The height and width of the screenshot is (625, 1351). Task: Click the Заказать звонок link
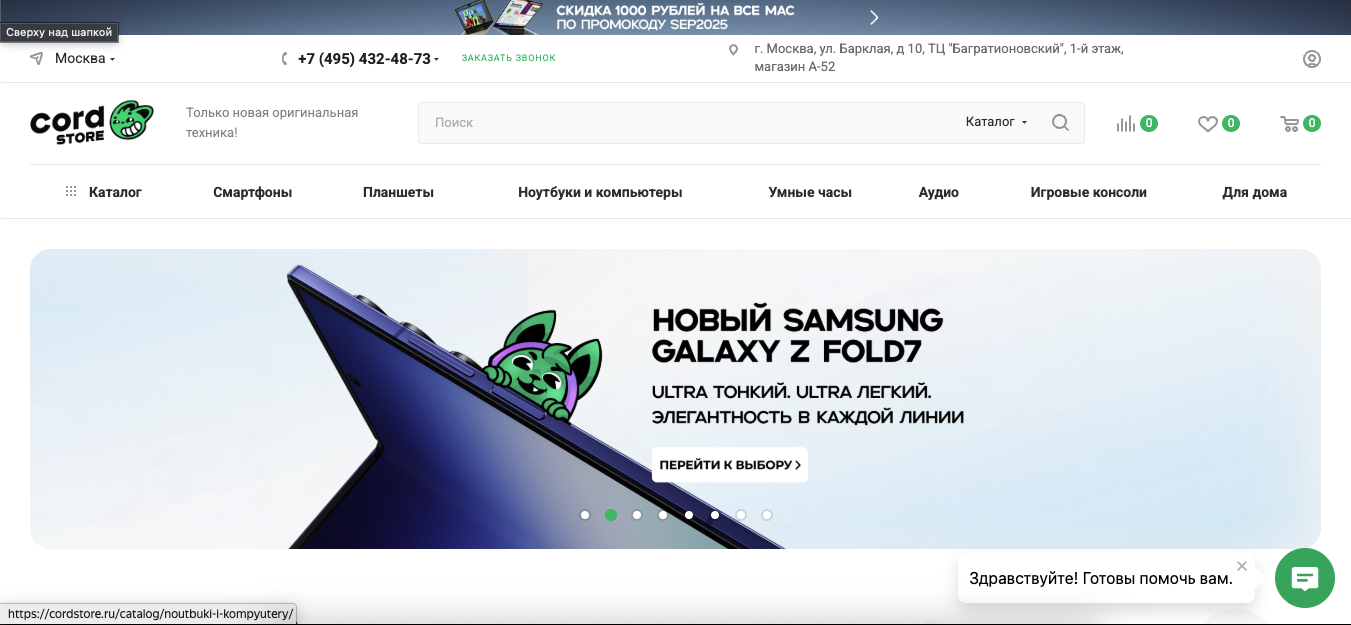[x=508, y=58]
